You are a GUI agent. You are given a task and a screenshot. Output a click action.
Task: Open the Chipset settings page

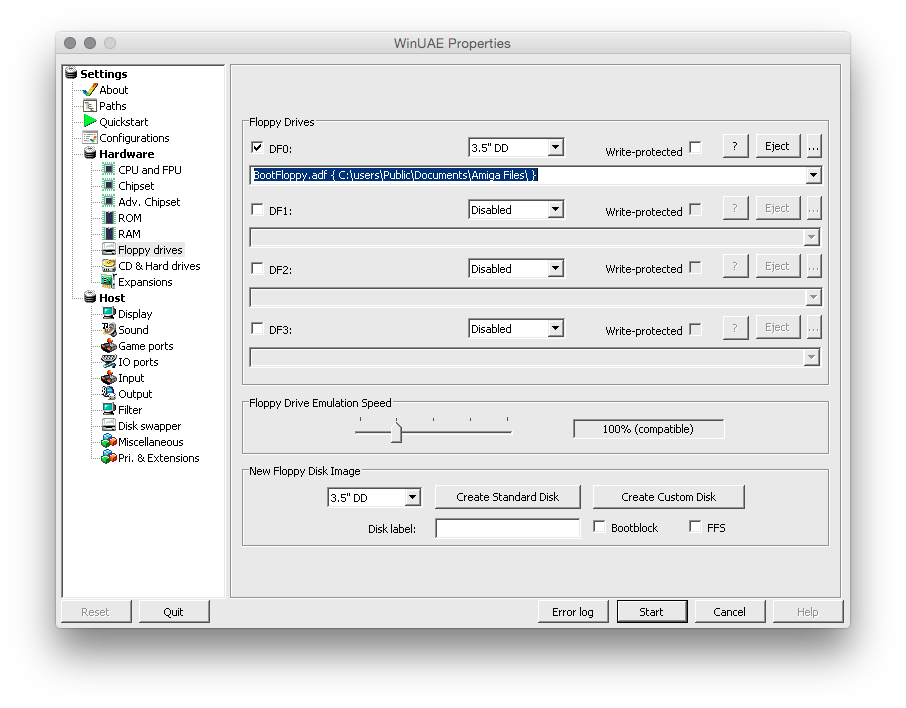(x=136, y=186)
